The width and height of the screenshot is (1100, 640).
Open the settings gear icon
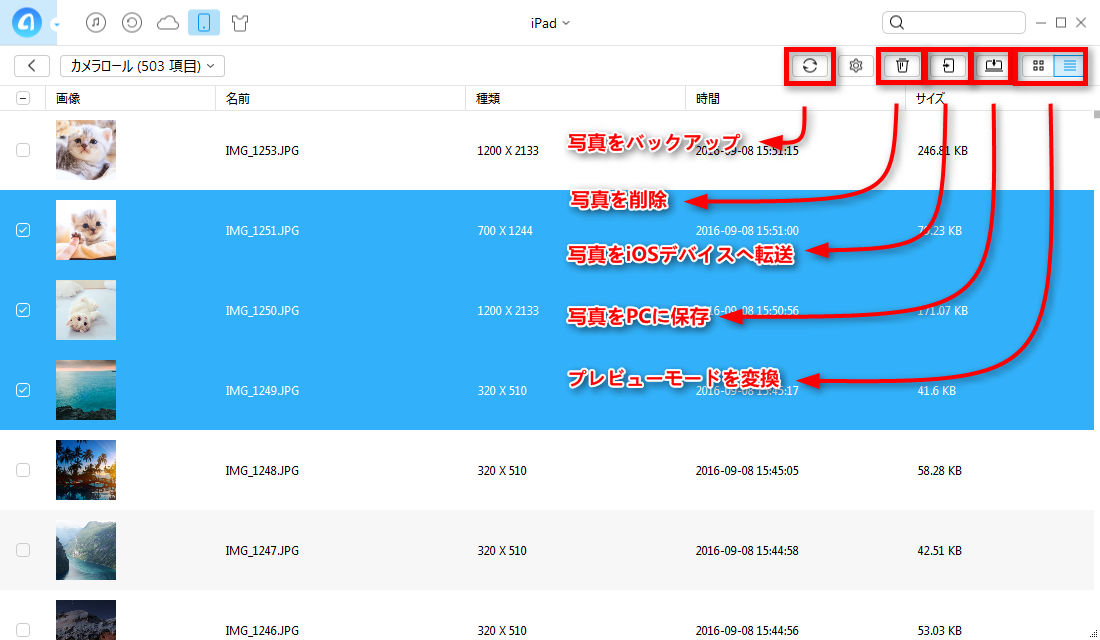(x=856, y=66)
